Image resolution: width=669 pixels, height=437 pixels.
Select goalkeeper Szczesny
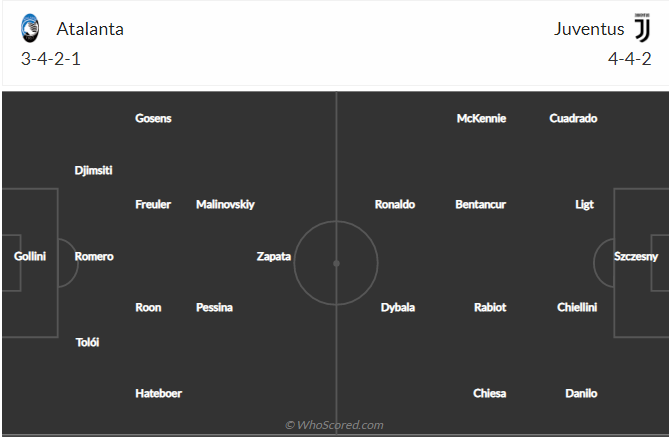coord(636,256)
